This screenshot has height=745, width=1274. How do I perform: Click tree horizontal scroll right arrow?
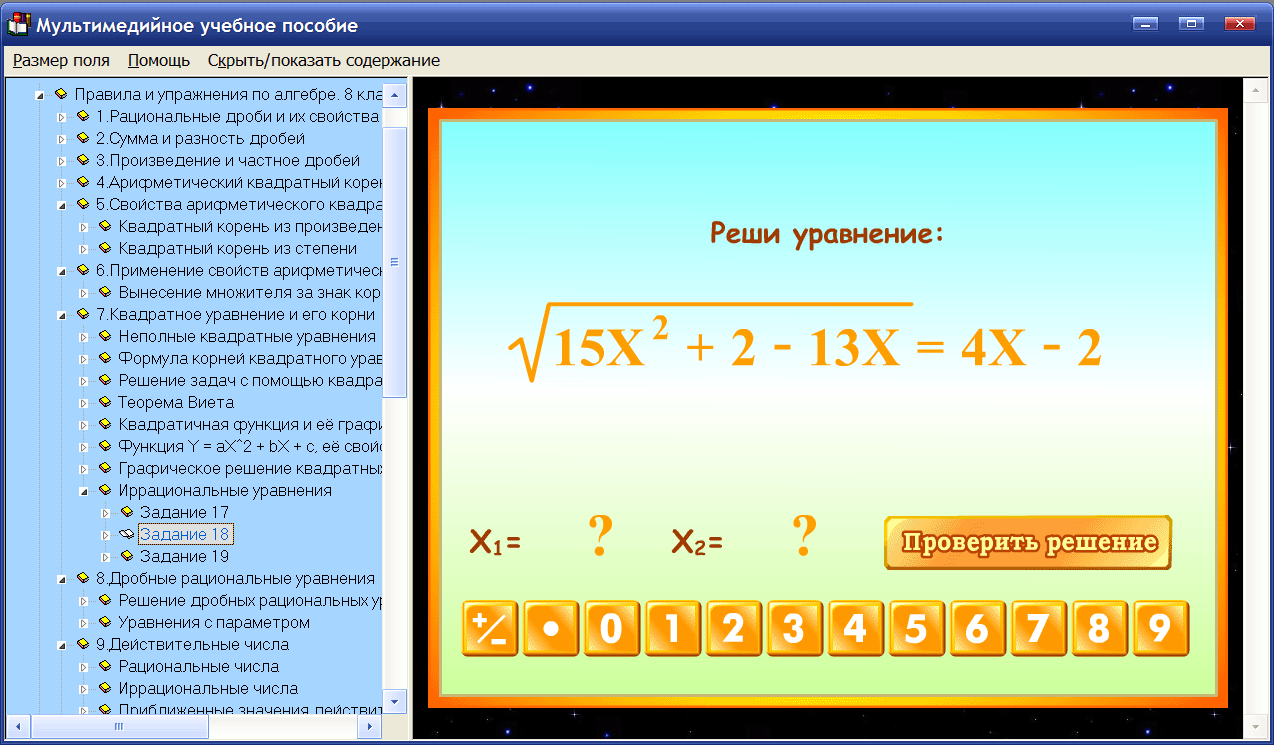372,727
